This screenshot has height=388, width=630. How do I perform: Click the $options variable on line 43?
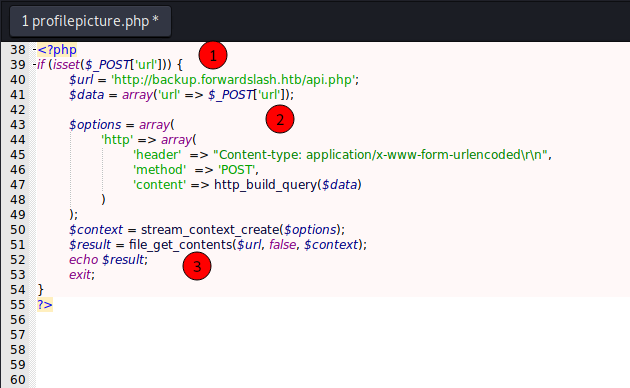(x=95, y=125)
